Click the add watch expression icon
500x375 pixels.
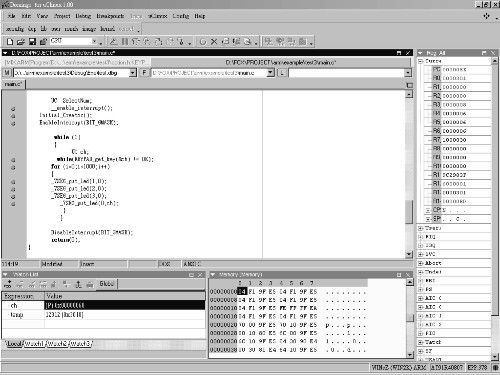(x=8, y=284)
